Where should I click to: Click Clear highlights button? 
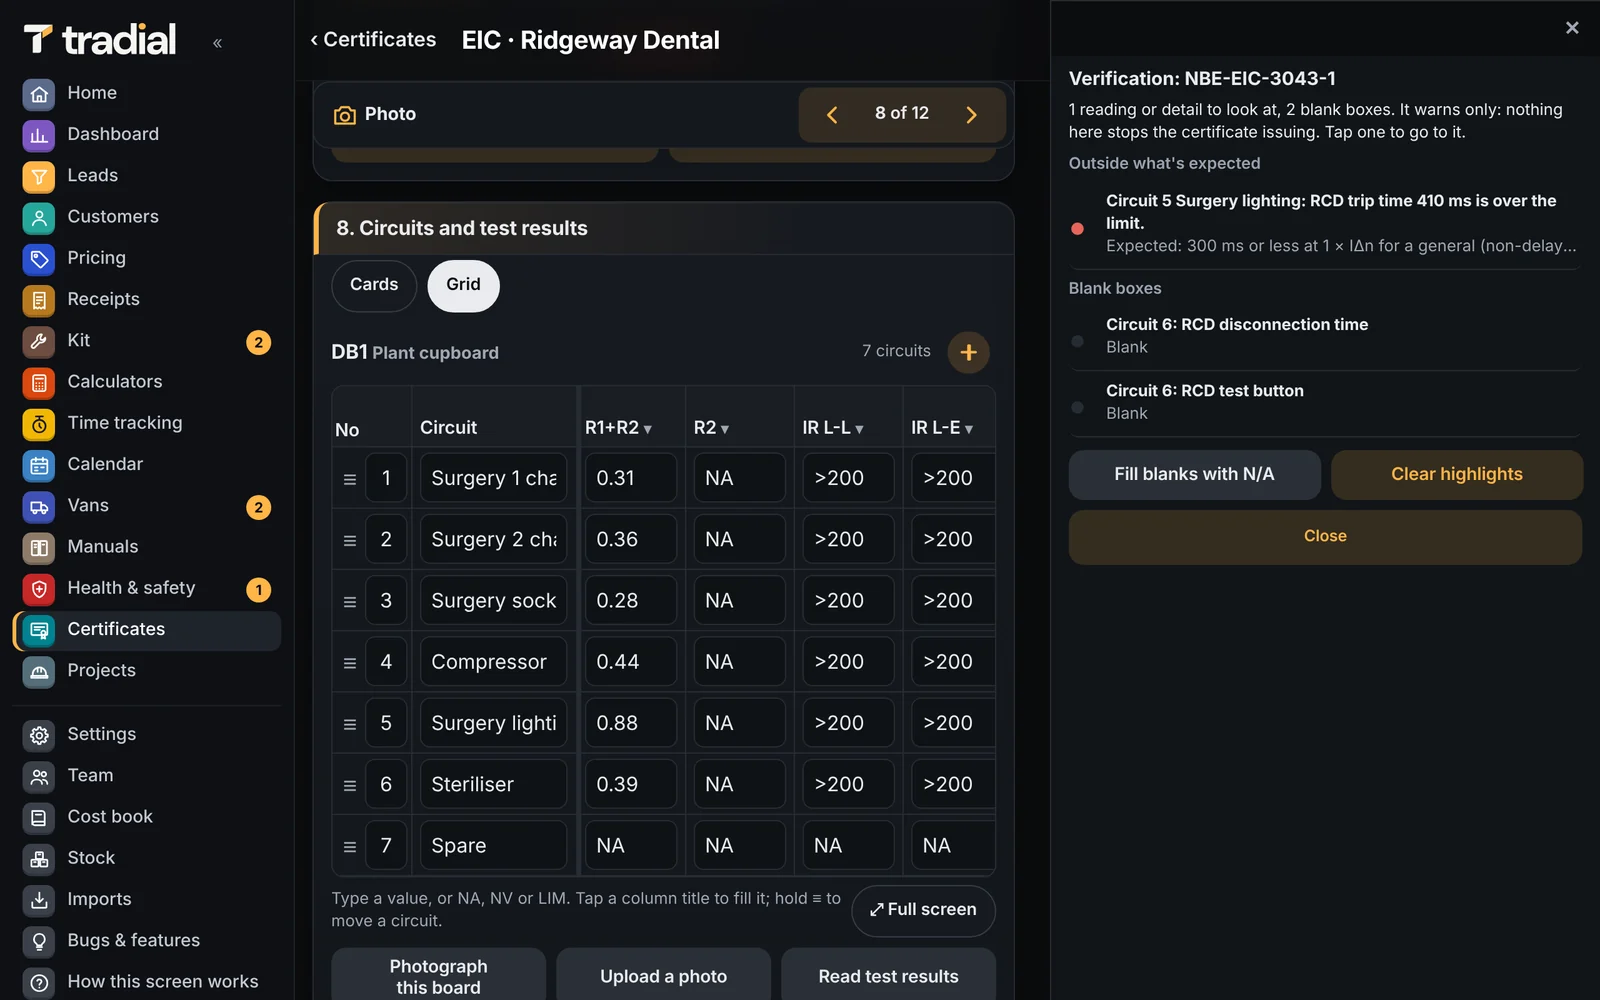(x=1456, y=475)
